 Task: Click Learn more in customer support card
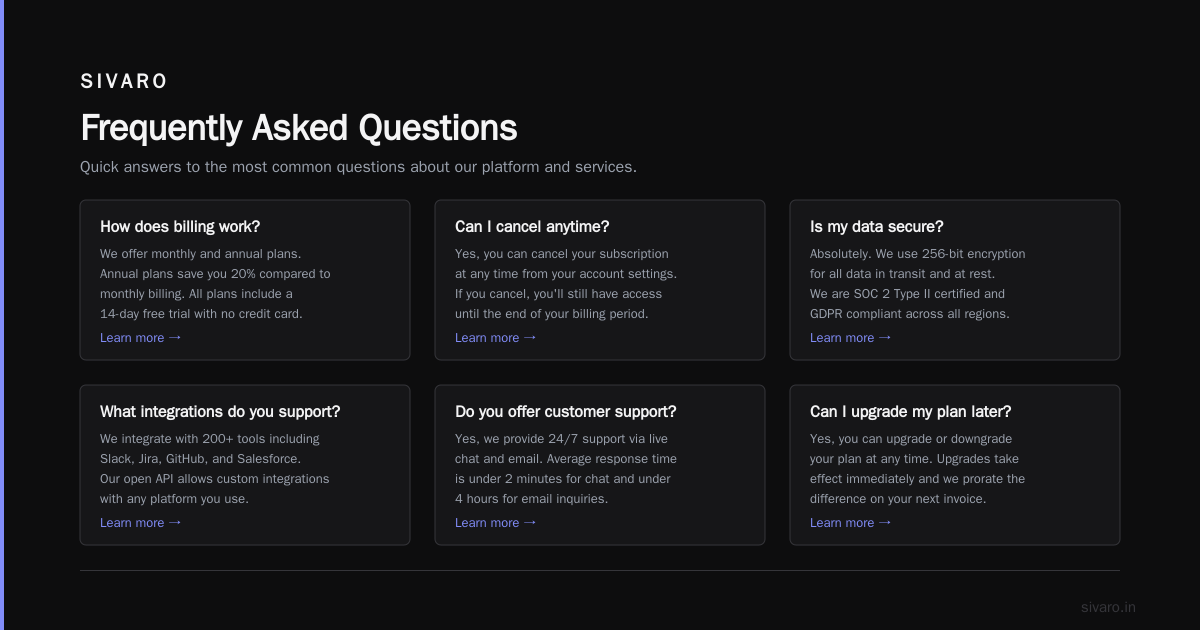tap(496, 523)
